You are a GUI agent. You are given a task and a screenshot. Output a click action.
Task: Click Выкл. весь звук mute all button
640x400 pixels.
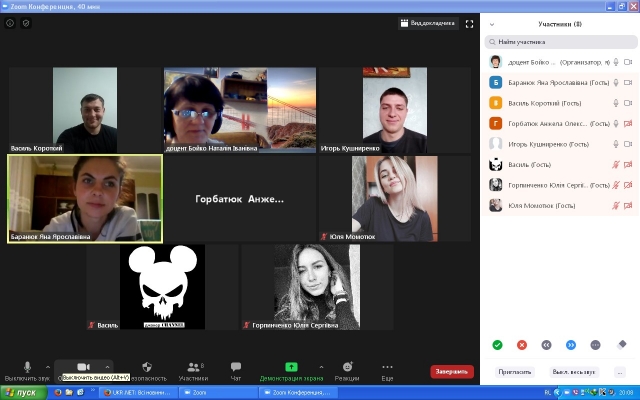tap(574, 372)
